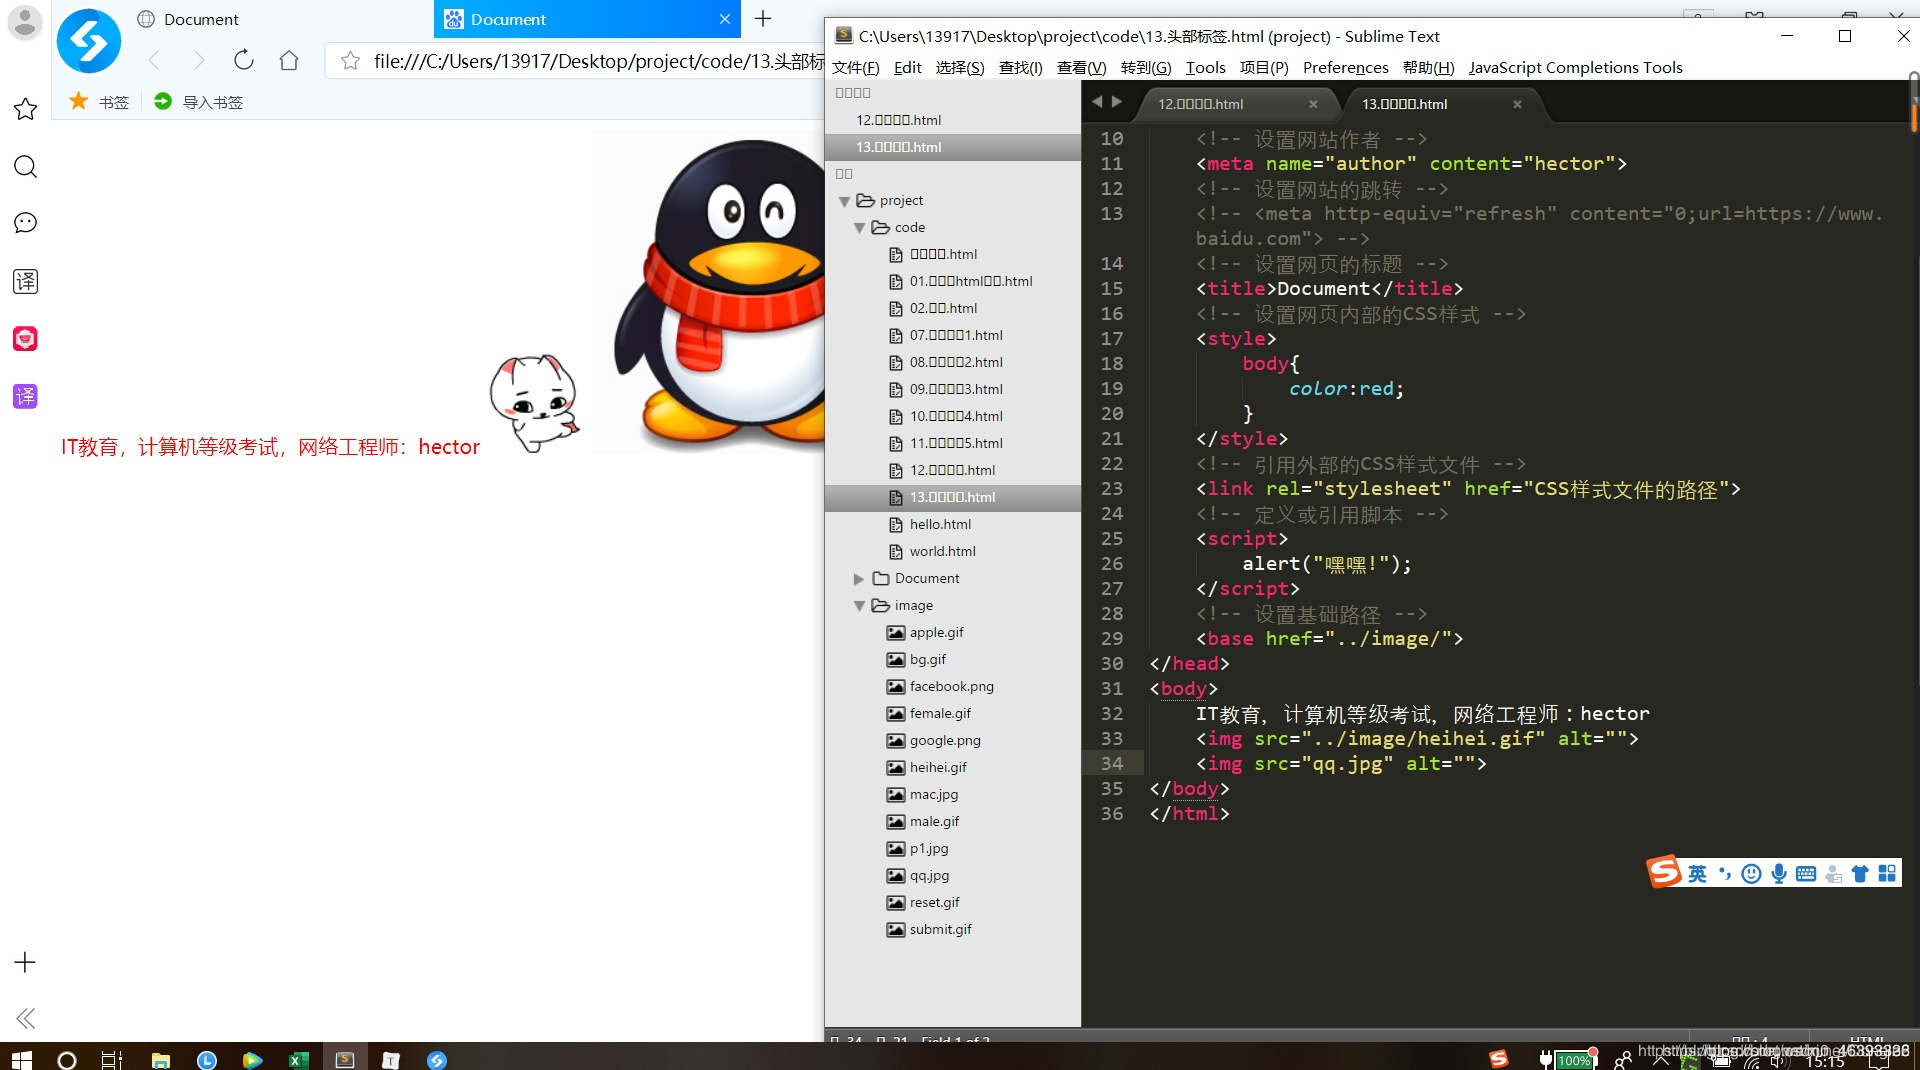Open IME emoji face icon
This screenshot has width=1920, height=1070.
(x=1751, y=874)
